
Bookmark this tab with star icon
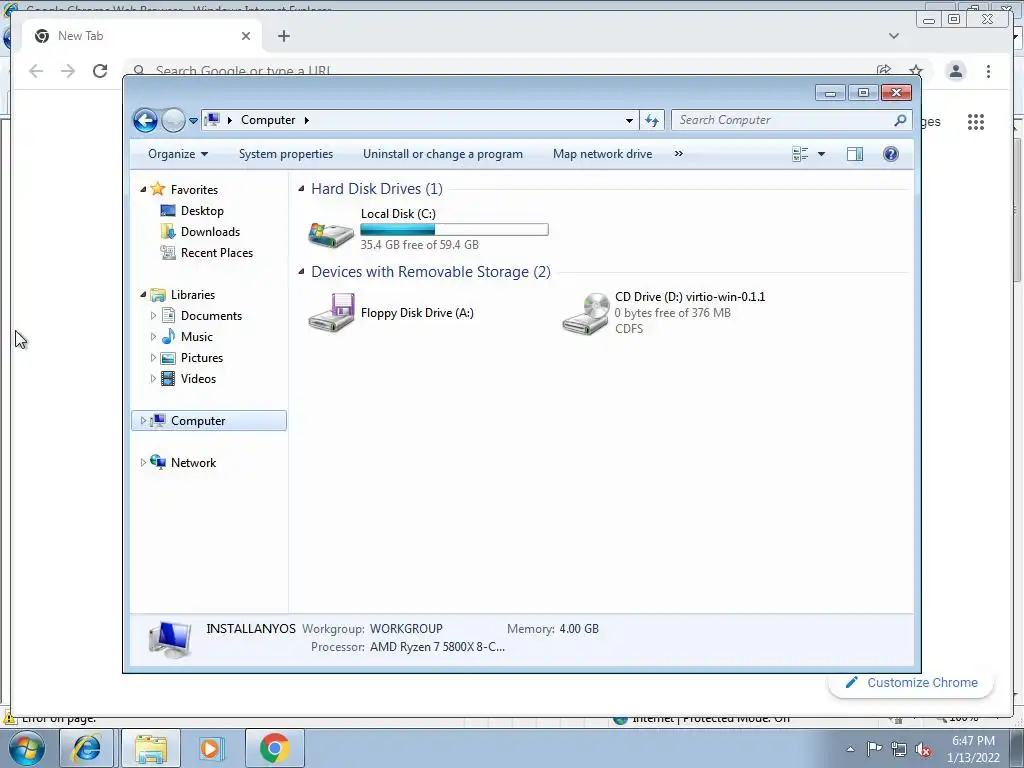[916, 71]
